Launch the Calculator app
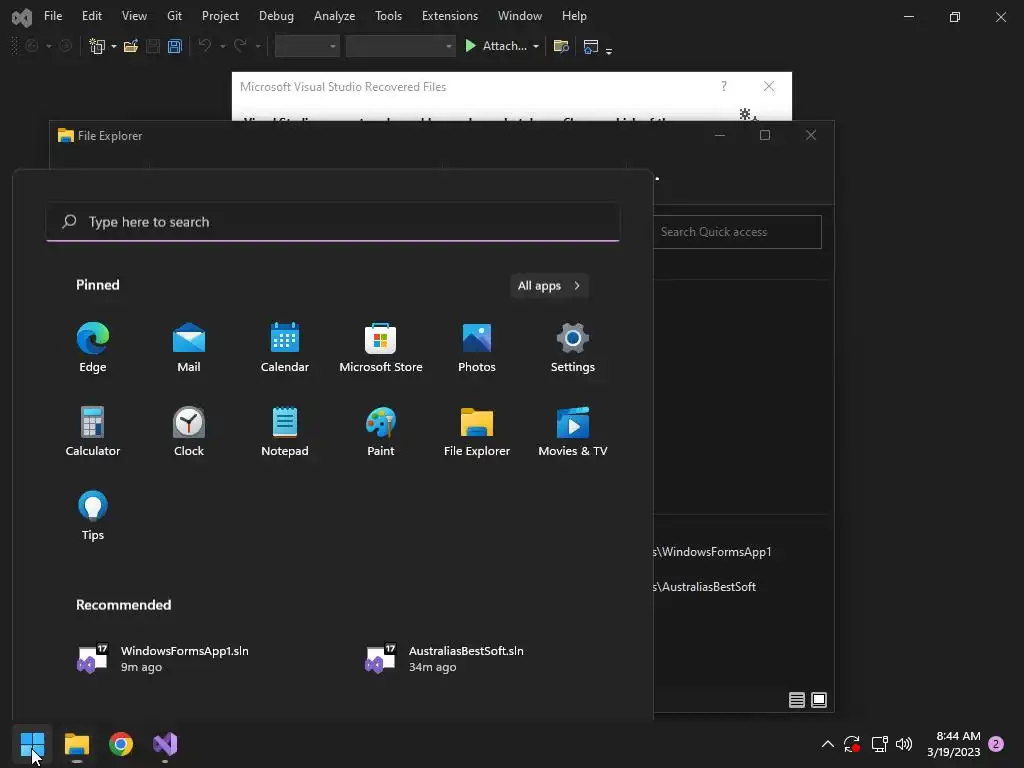1024x768 pixels. click(93, 431)
